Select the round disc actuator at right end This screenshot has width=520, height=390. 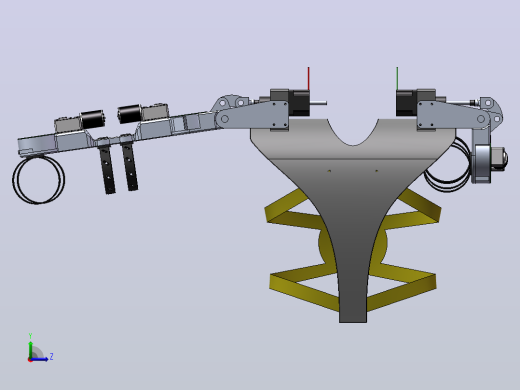click(x=482, y=163)
